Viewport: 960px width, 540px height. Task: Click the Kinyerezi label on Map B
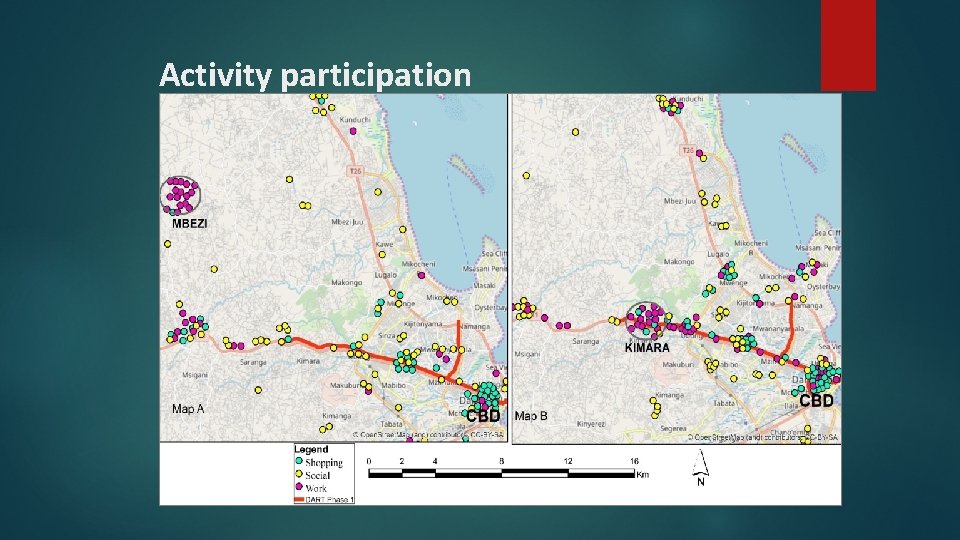591,424
